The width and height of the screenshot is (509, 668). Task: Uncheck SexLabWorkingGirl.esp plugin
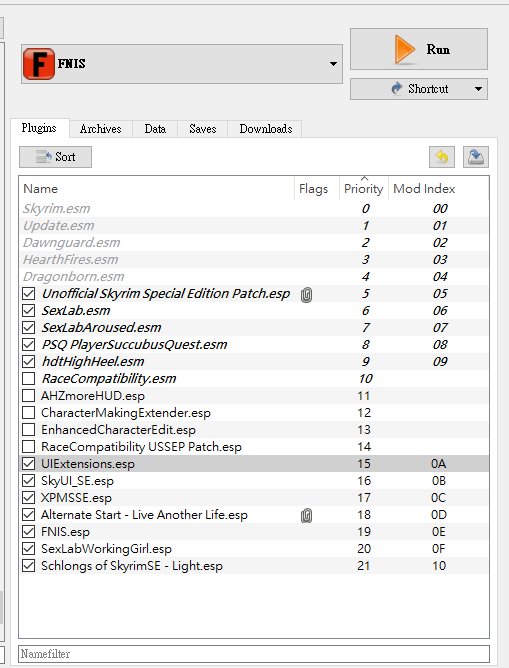coord(29,549)
